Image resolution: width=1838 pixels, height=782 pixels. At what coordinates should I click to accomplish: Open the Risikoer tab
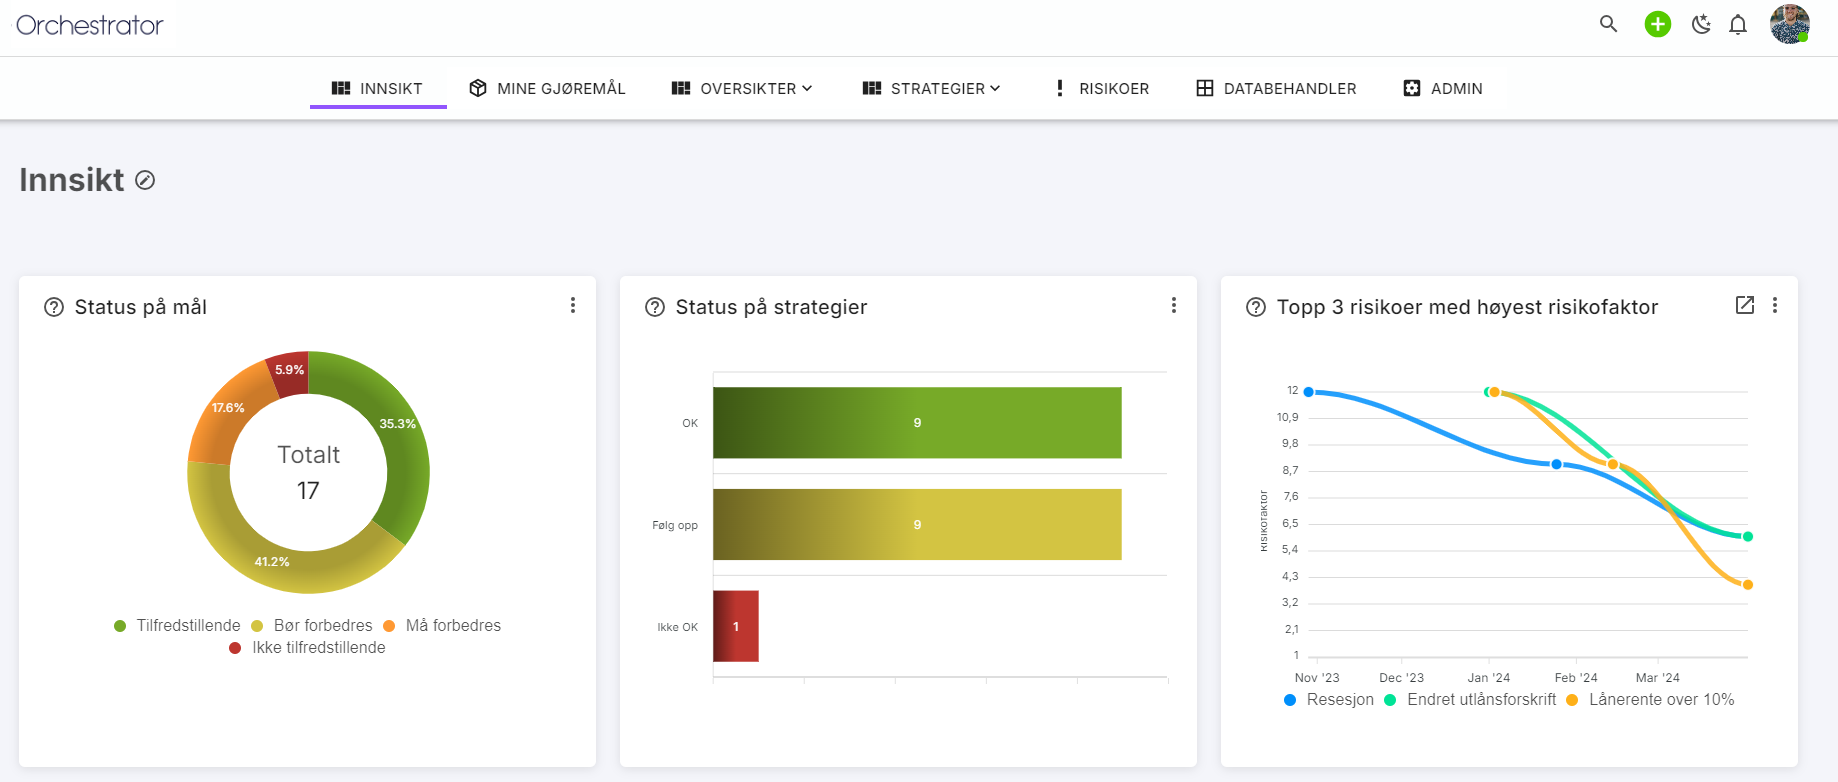tap(1102, 88)
